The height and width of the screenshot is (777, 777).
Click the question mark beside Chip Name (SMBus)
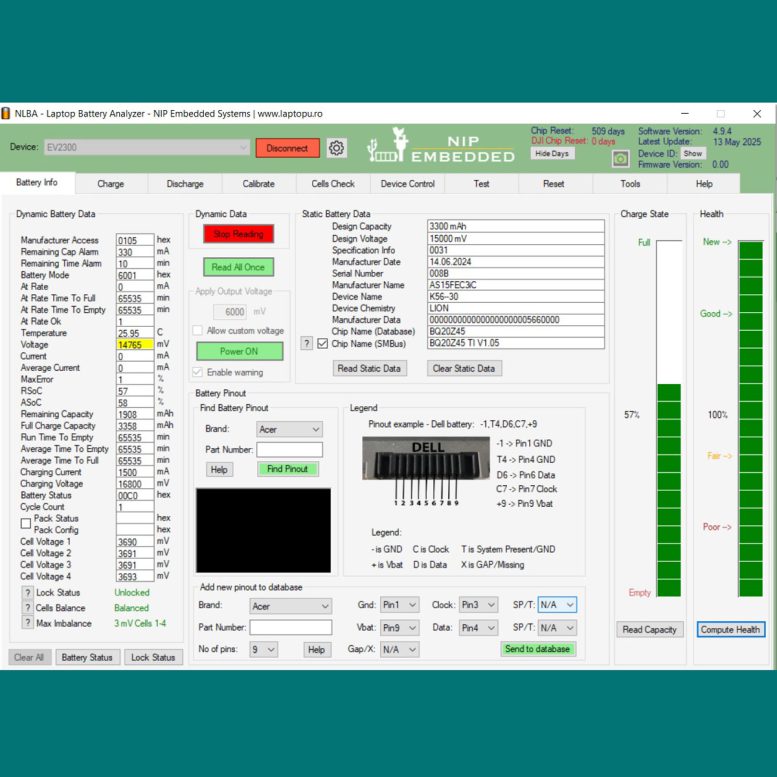[x=307, y=343]
